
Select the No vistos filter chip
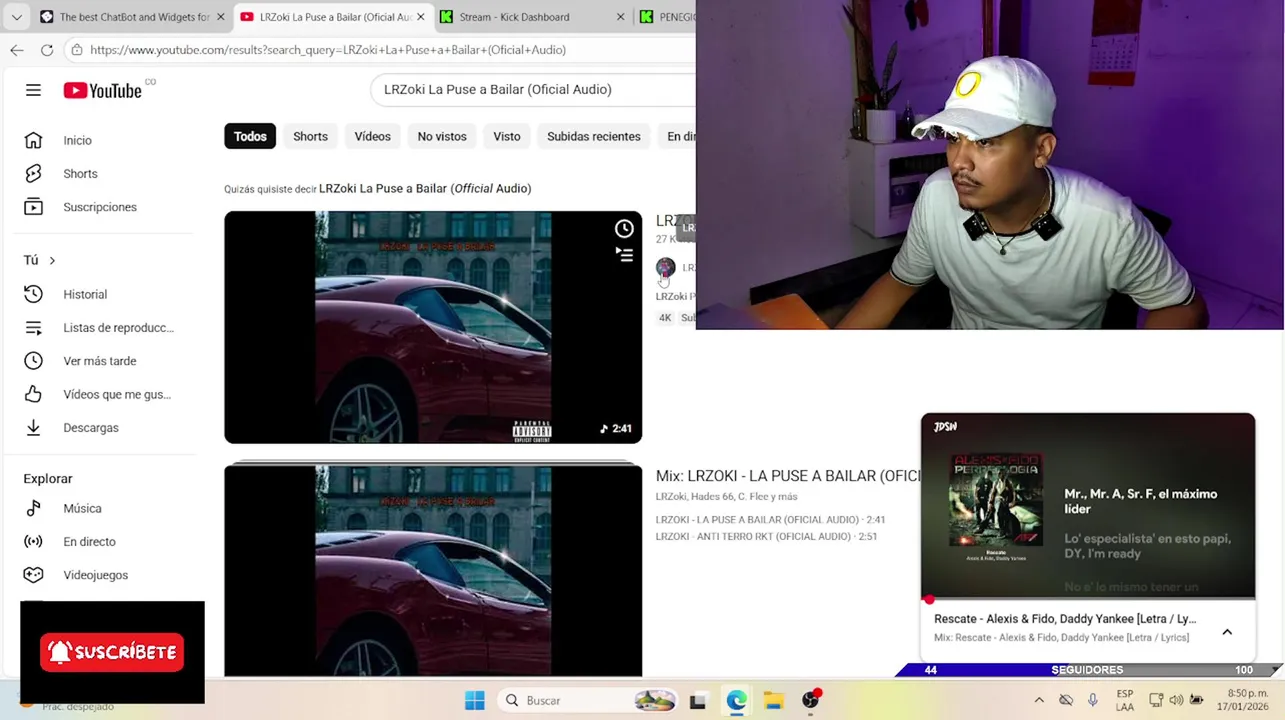(x=442, y=136)
